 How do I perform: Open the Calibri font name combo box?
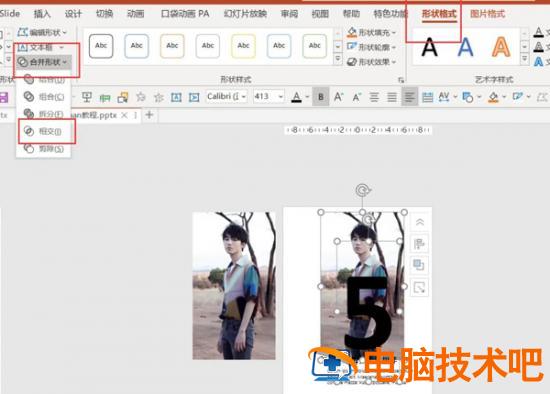(227, 96)
